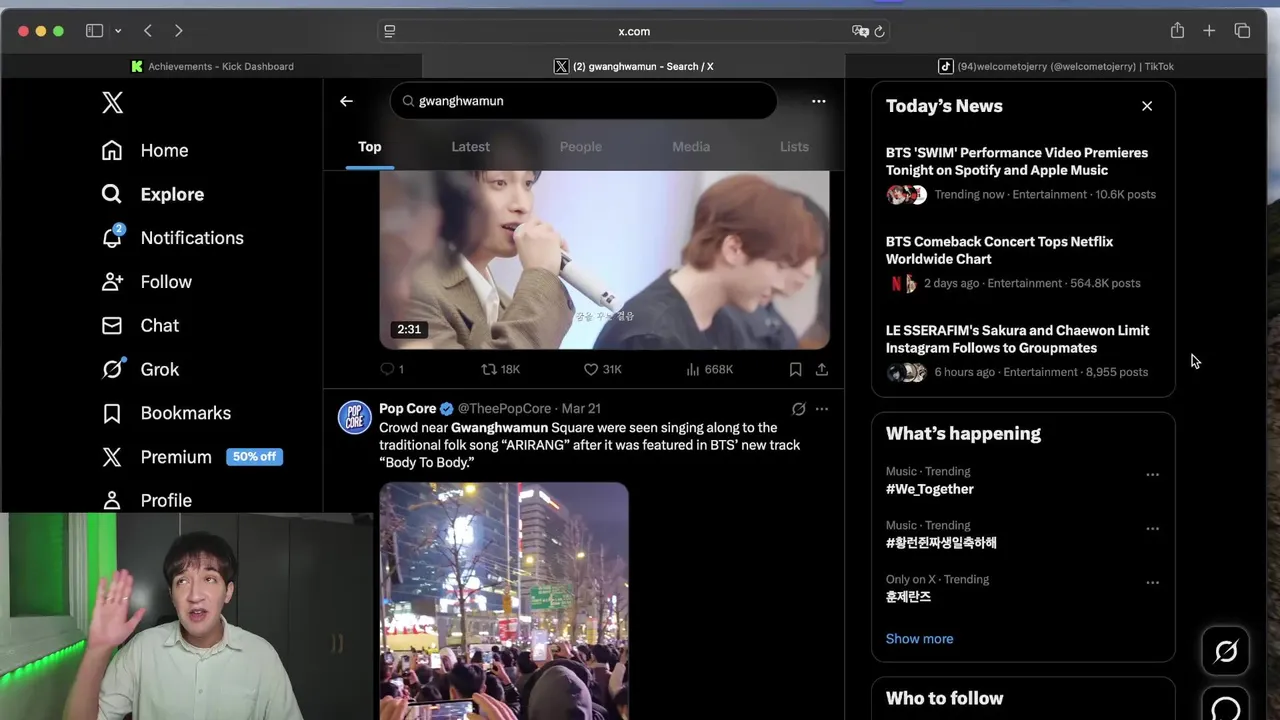1280x720 pixels.
Task: Repost the video post with 18K reposts
Action: pyautogui.click(x=500, y=369)
